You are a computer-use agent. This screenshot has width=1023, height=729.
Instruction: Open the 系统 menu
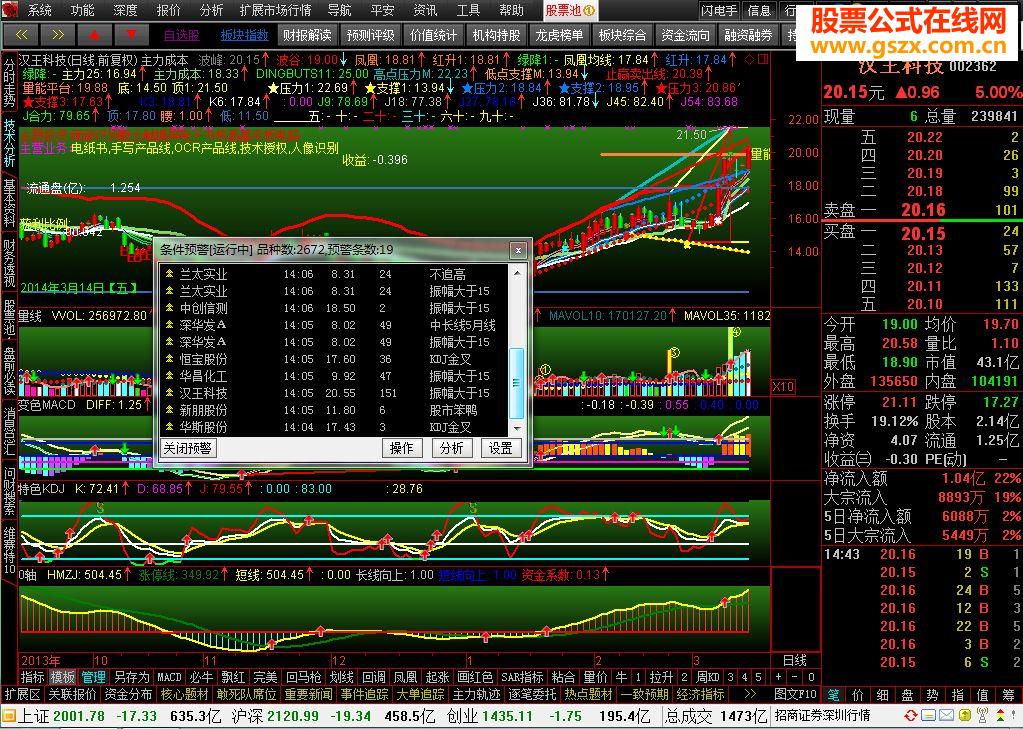click(40, 10)
